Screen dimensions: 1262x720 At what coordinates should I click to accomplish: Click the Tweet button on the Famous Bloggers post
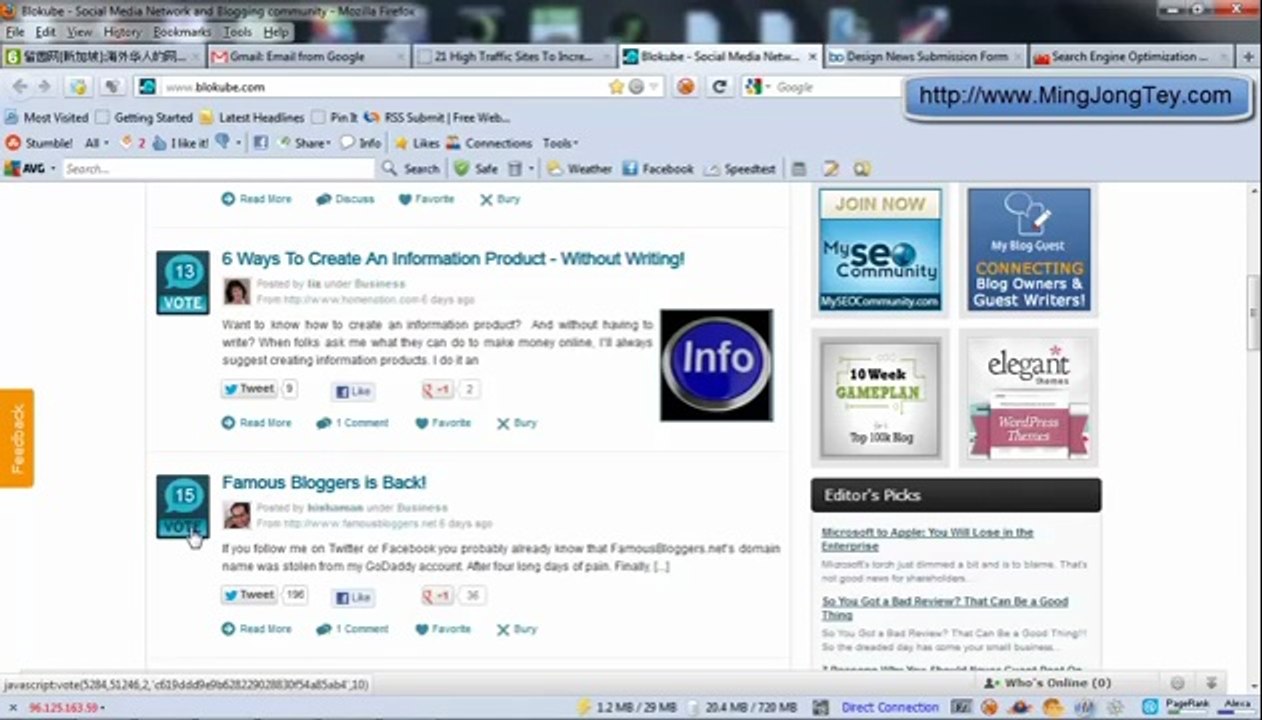click(x=249, y=595)
